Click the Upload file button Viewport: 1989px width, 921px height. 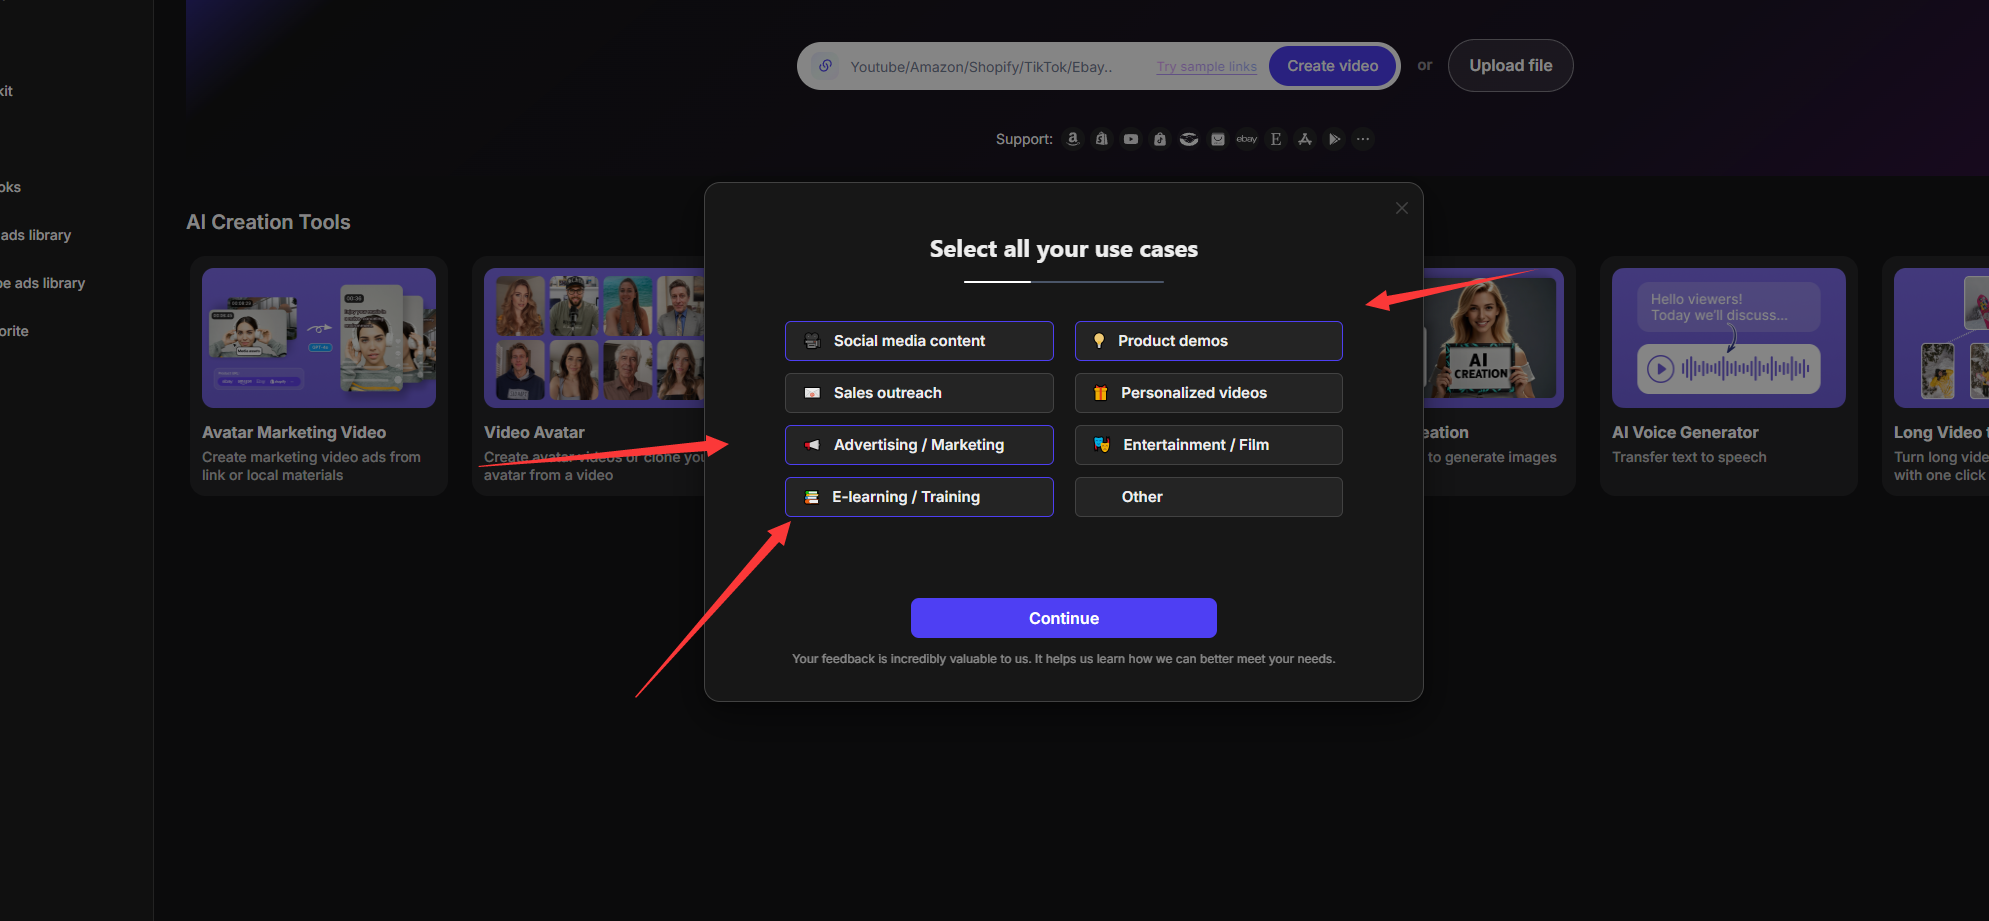[1510, 66]
